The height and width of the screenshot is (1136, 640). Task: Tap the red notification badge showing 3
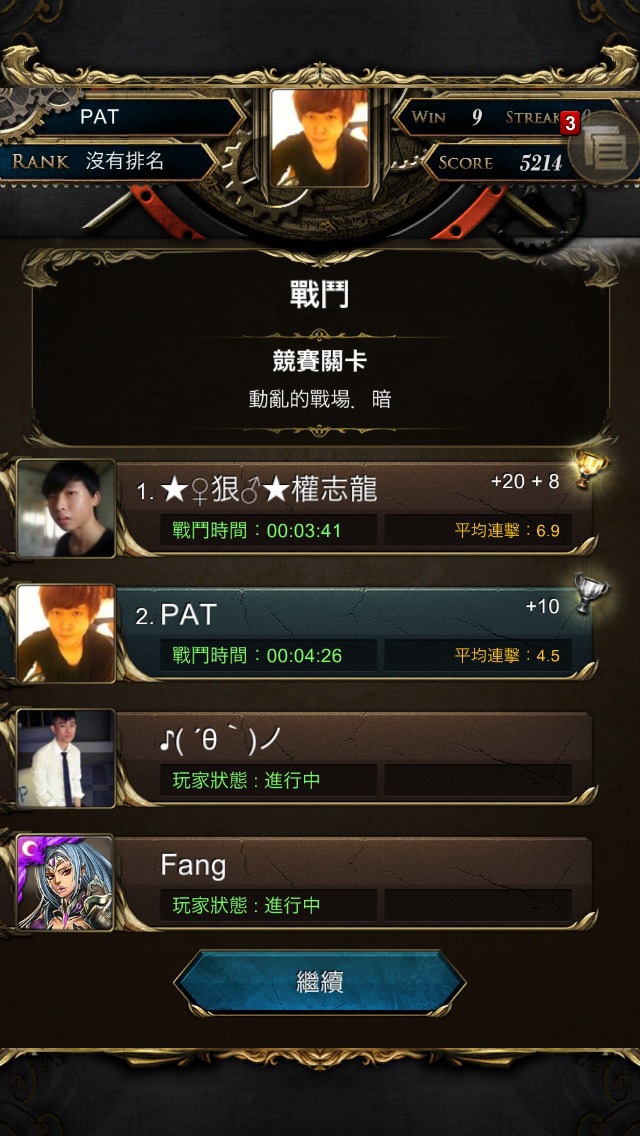click(x=570, y=124)
